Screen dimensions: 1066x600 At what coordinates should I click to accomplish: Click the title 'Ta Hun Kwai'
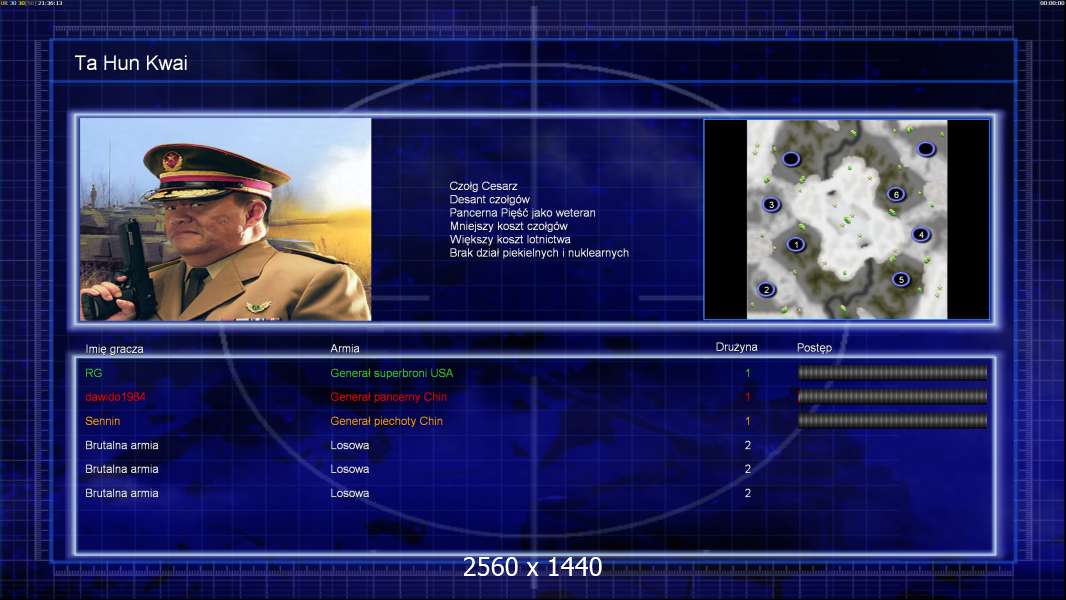pyautogui.click(x=131, y=63)
